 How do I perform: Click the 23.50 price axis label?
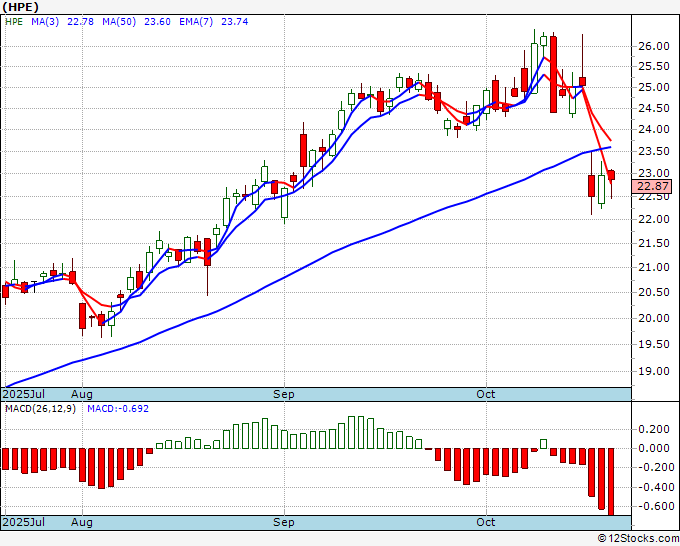coord(654,151)
